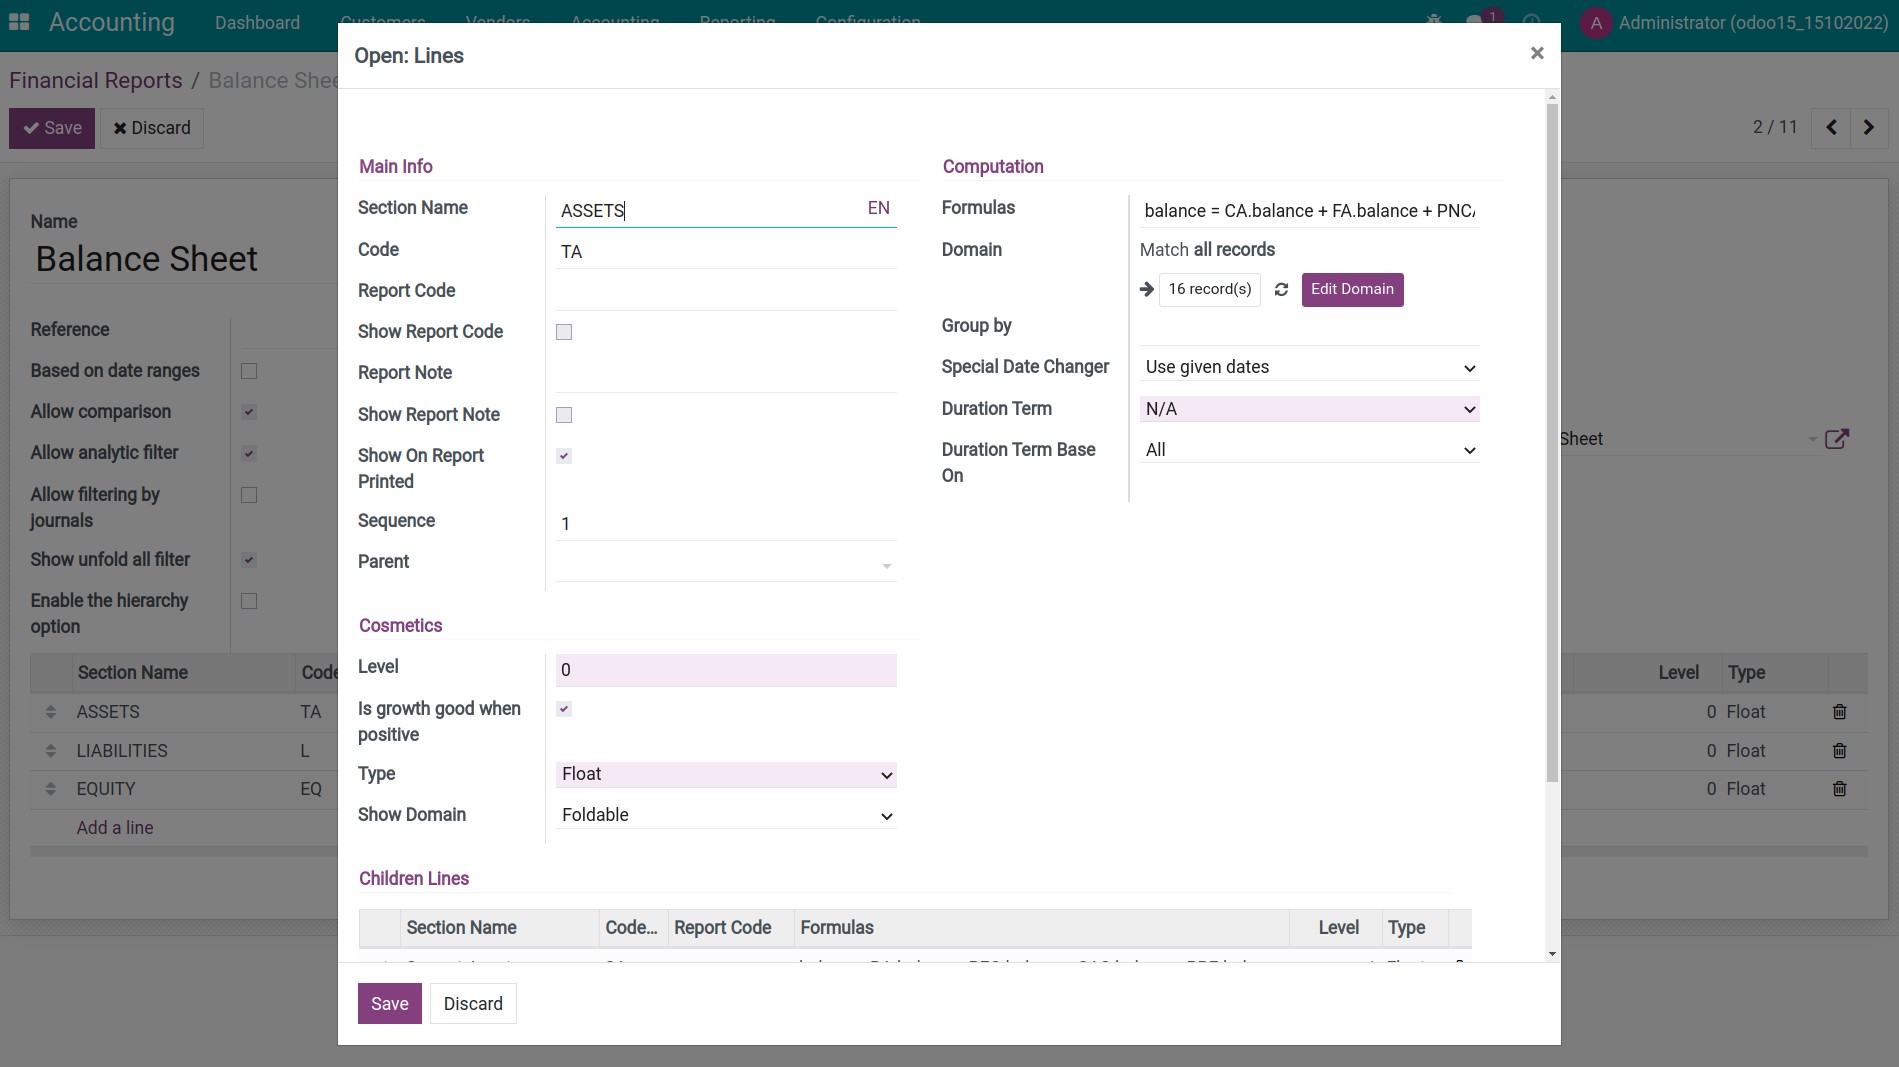Image resolution: width=1899 pixels, height=1067 pixels.
Task: Refresh the domain record count
Action: 1281,289
